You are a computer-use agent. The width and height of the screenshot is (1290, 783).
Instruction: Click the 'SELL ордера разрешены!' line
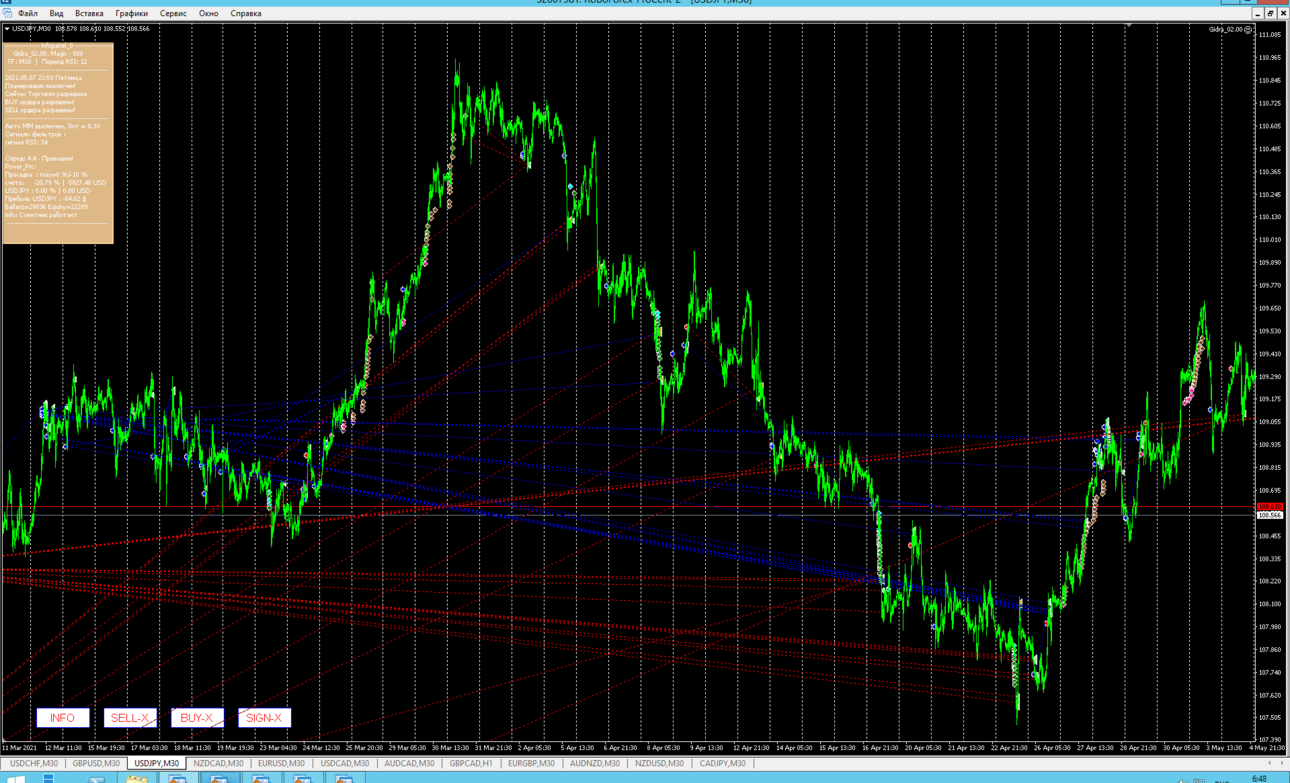[40, 110]
